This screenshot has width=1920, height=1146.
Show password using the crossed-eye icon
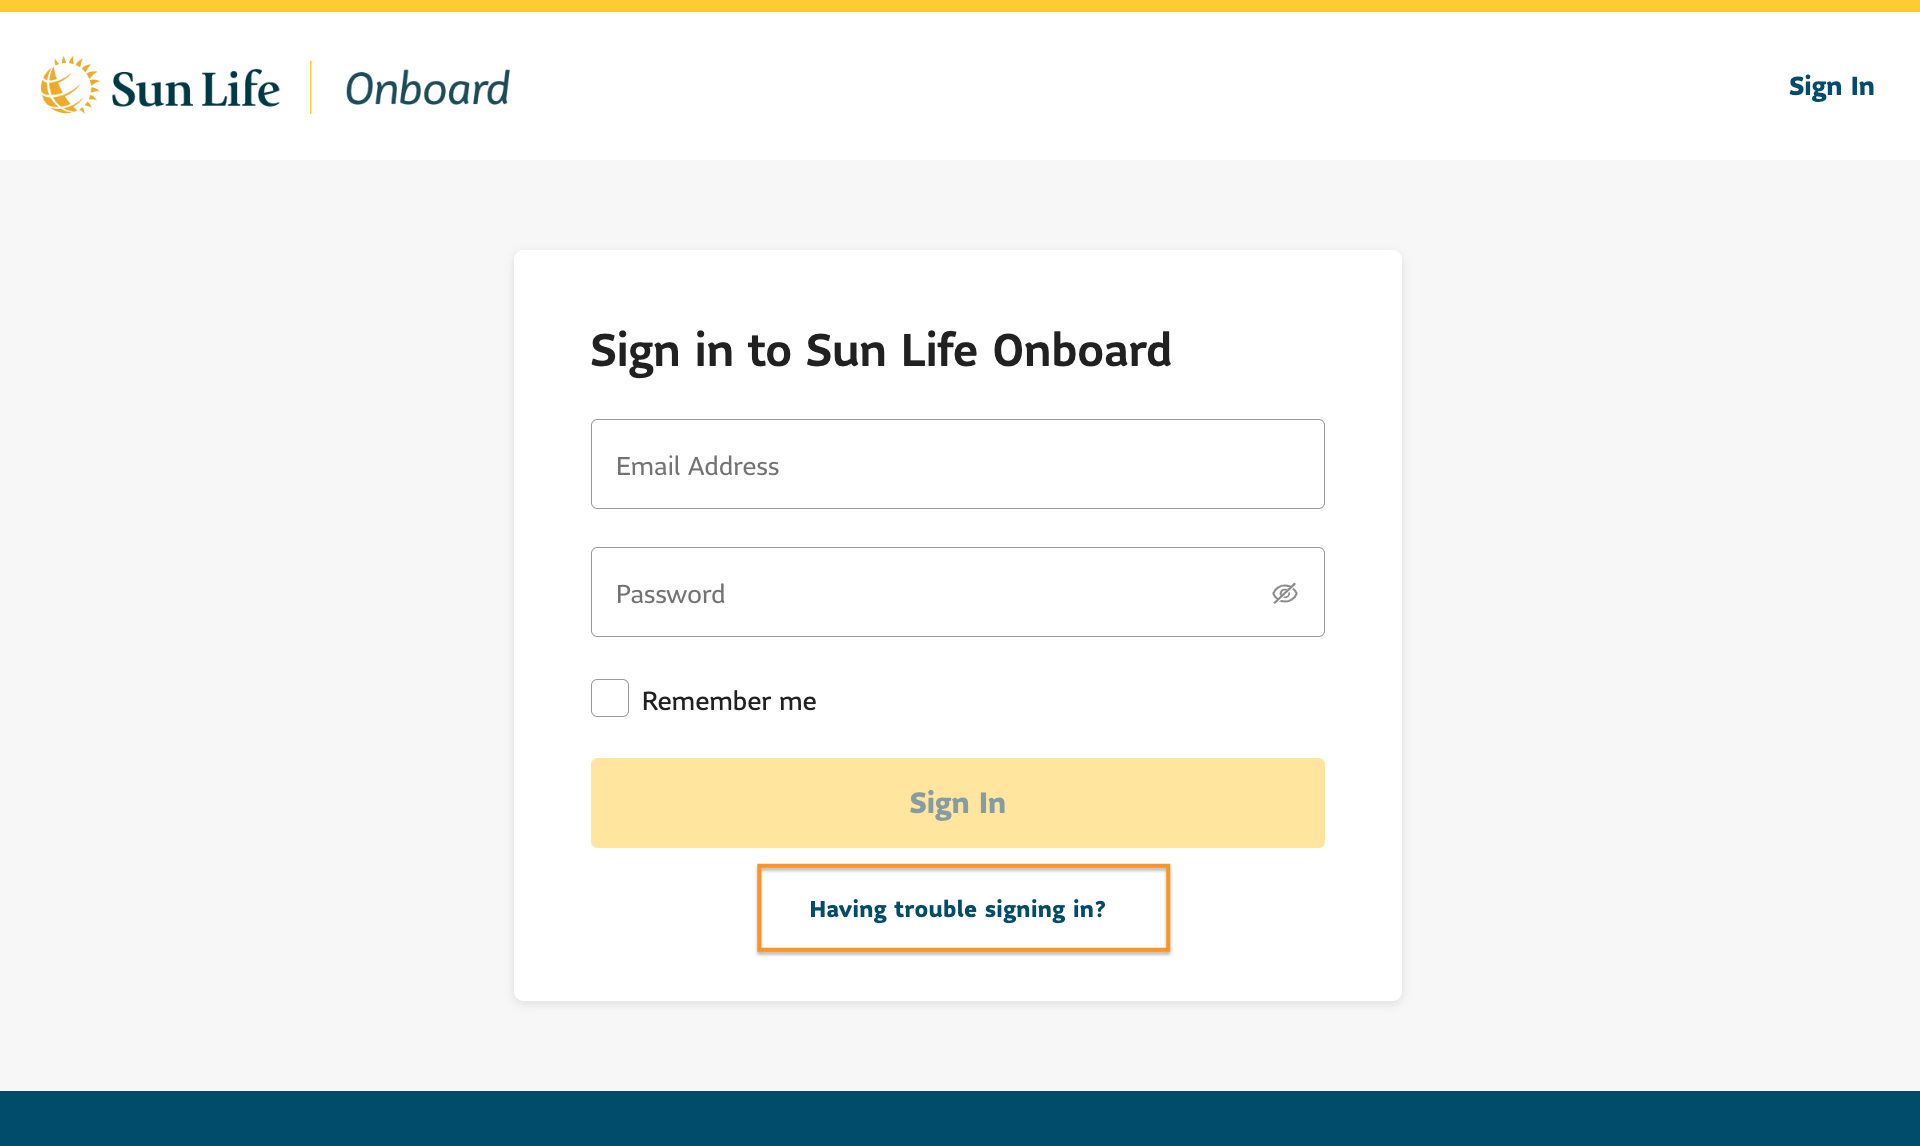[1285, 593]
